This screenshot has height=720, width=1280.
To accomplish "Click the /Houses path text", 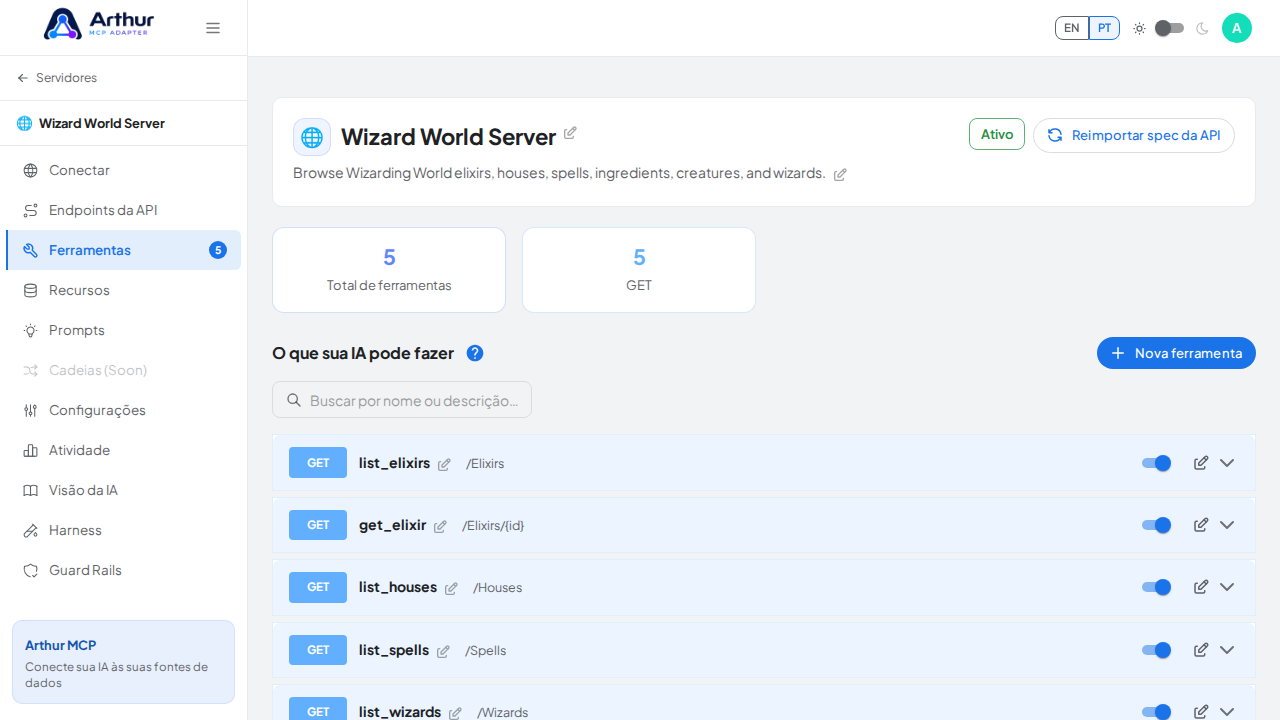I will click(498, 588).
